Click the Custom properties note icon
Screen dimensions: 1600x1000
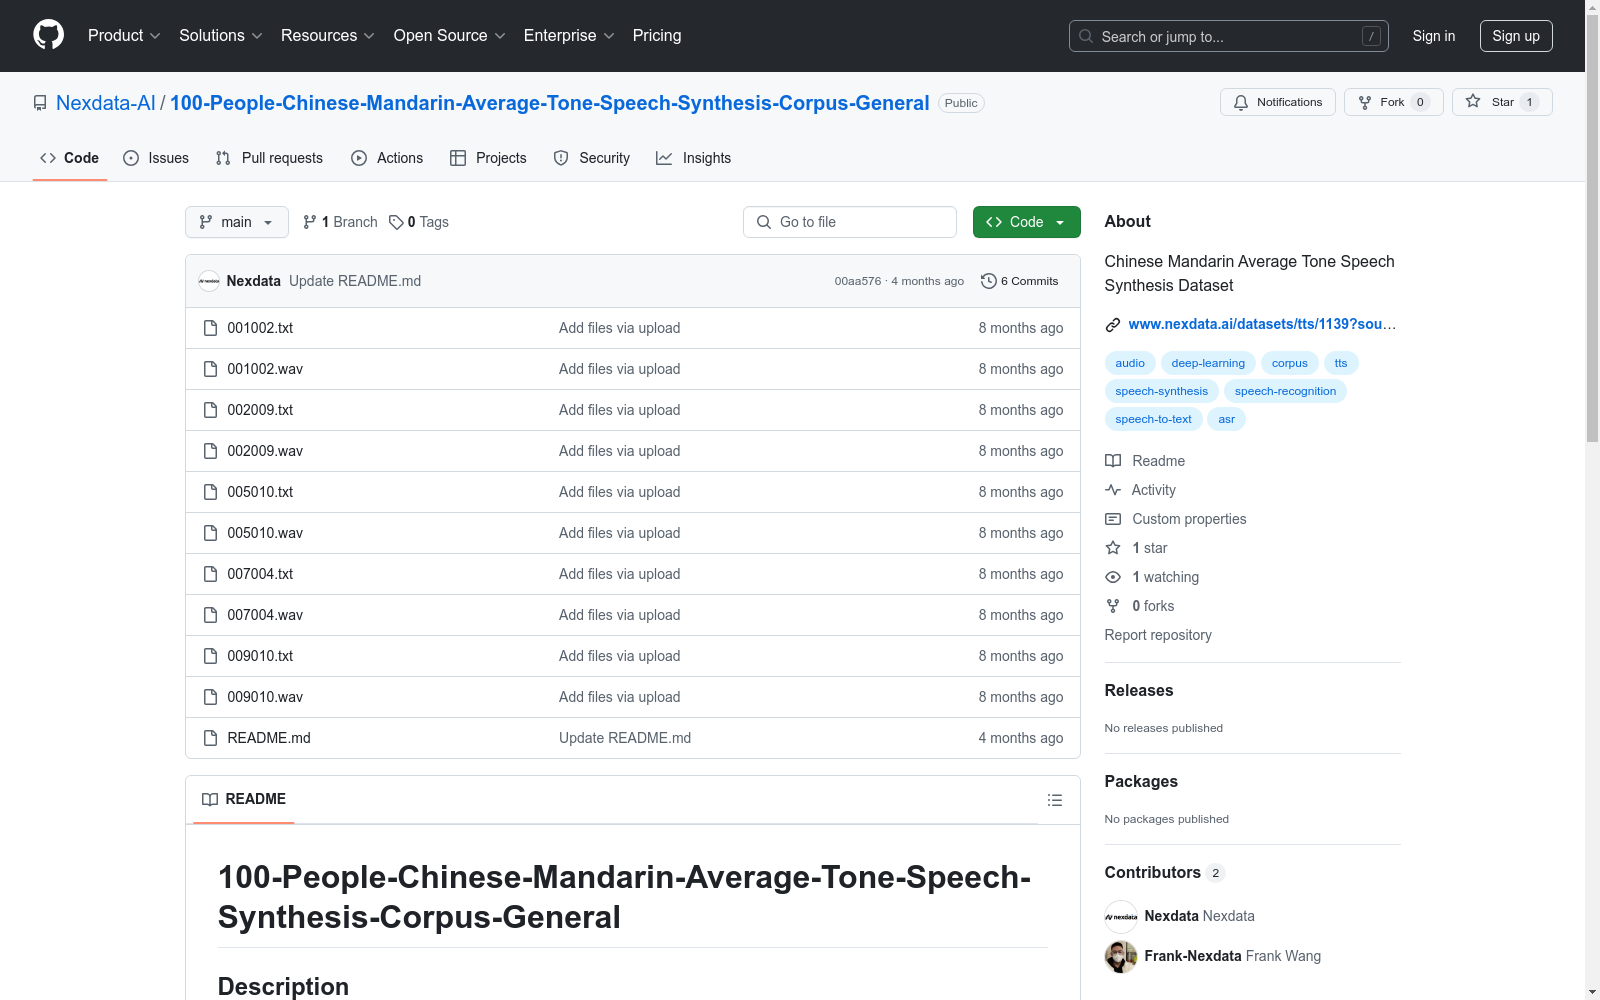[1113, 519]
